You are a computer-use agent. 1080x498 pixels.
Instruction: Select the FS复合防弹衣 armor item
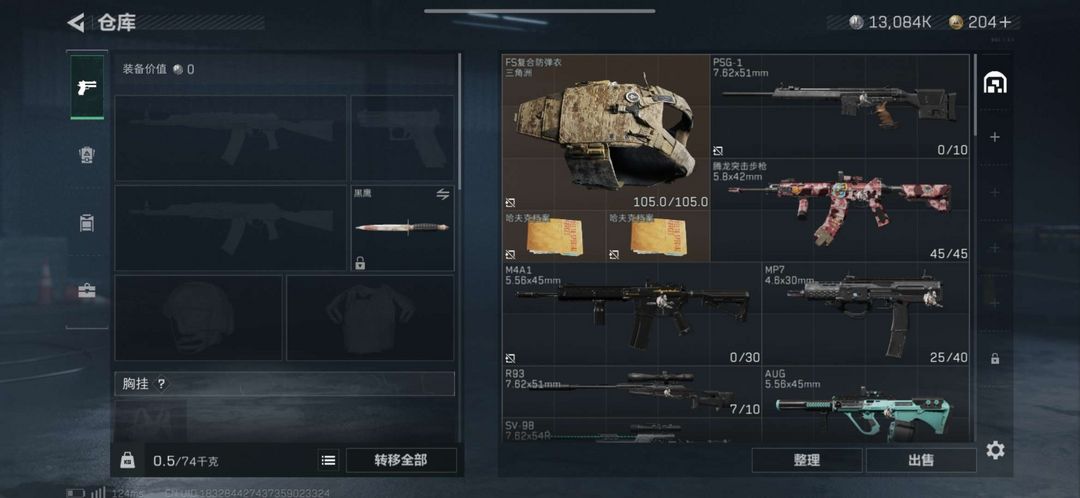pos(606,133)
